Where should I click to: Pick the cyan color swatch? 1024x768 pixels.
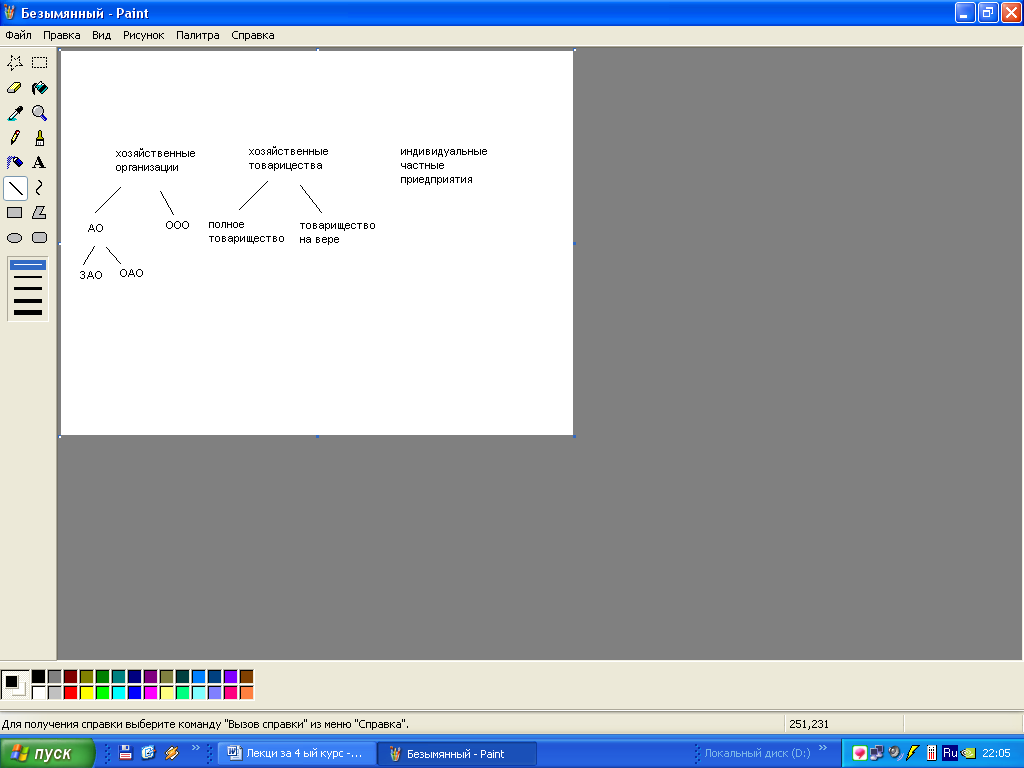click(x=119, y=692)
